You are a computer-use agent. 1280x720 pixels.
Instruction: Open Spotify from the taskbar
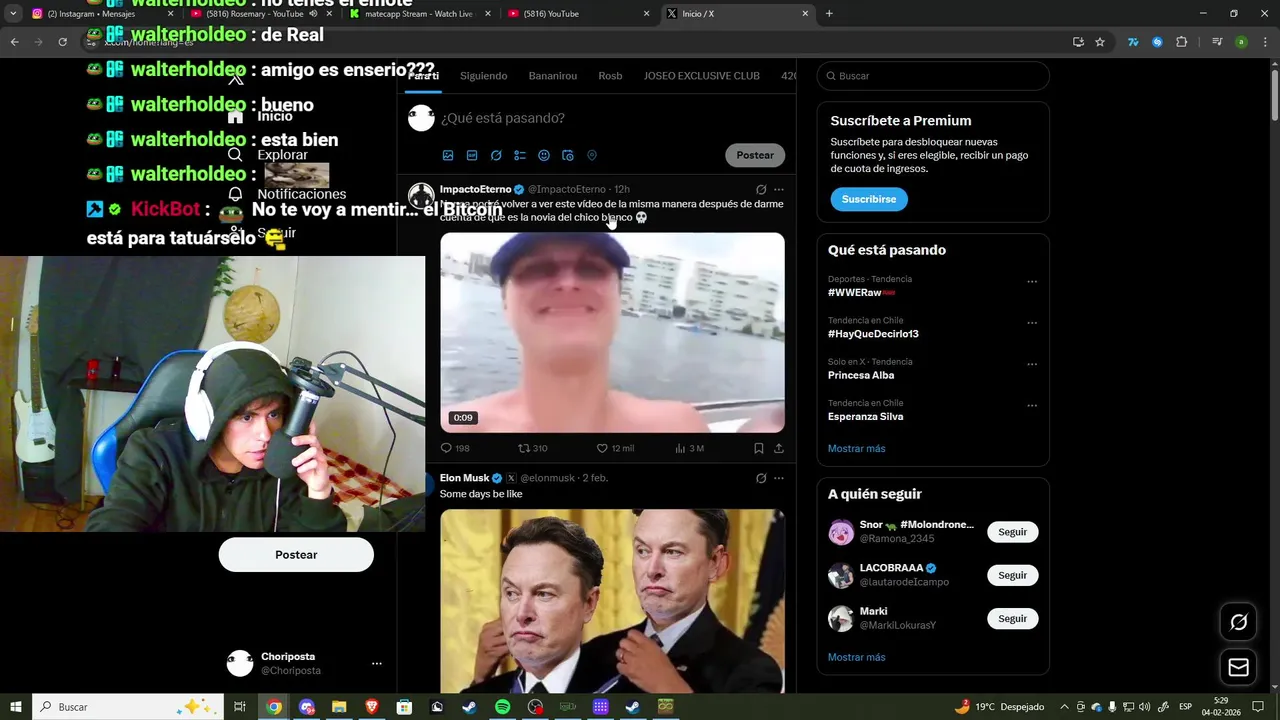pyautogui.click(x=502, y=707)
